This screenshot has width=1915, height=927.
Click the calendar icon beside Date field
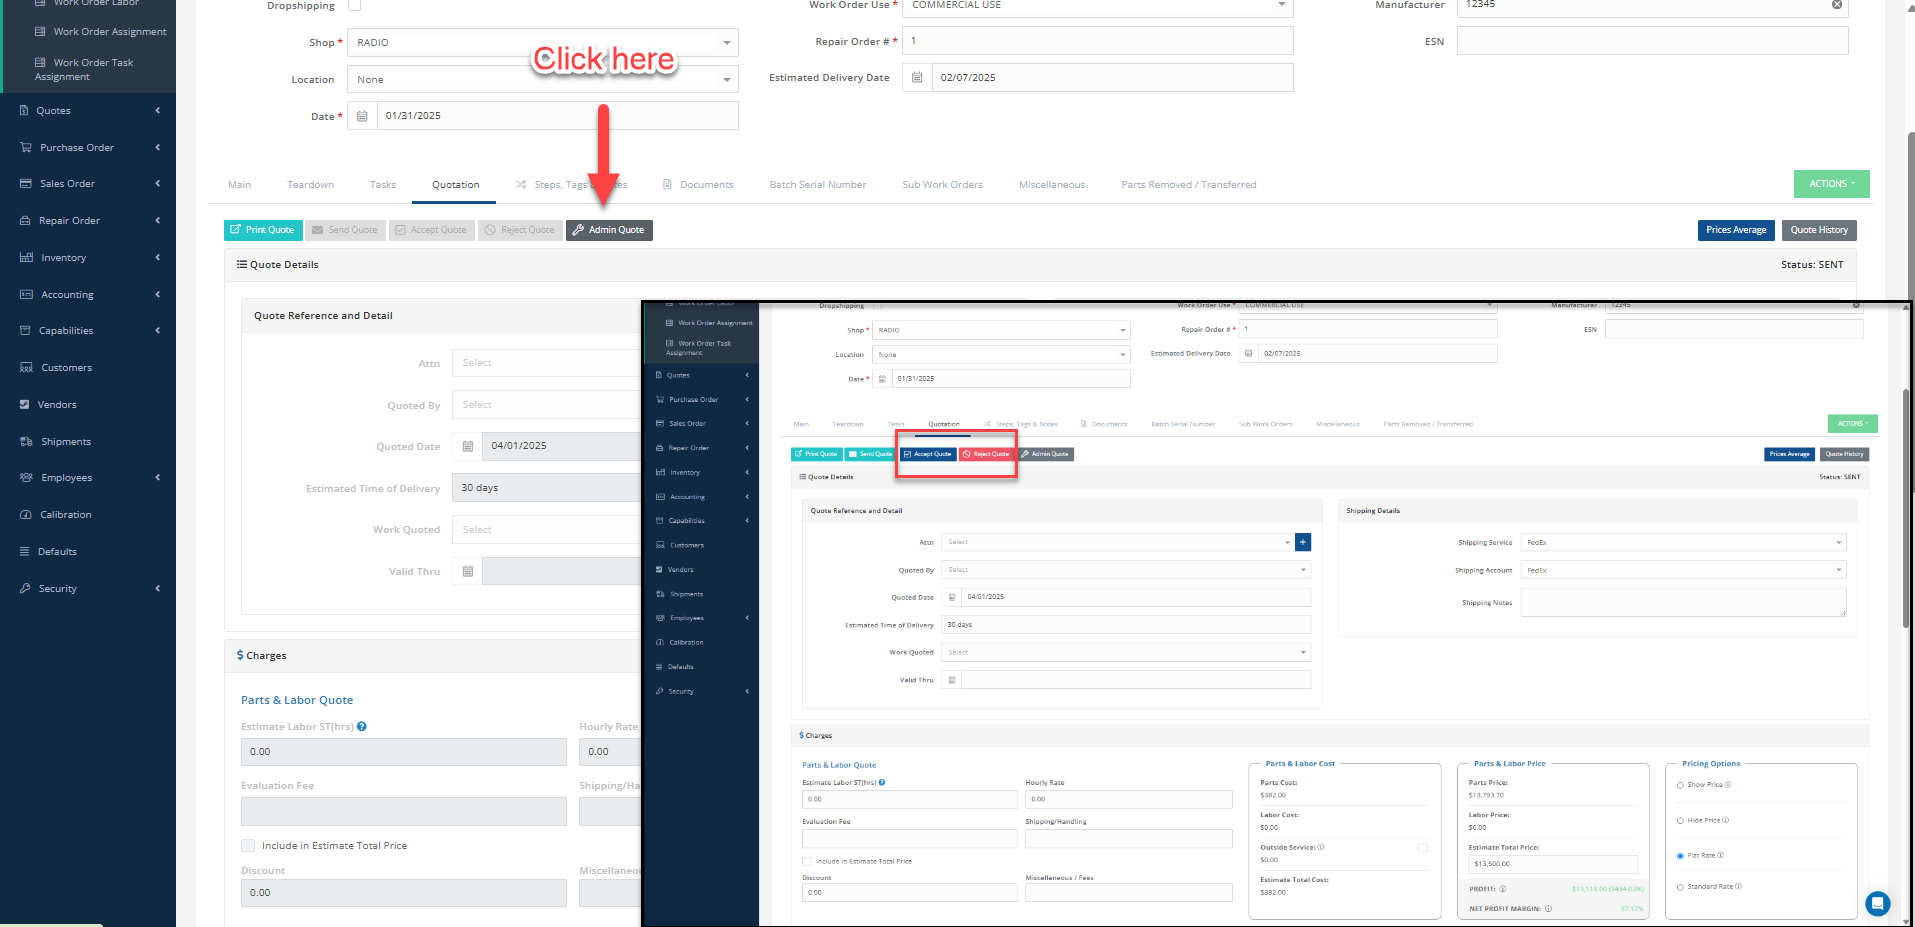pos(362,116)
